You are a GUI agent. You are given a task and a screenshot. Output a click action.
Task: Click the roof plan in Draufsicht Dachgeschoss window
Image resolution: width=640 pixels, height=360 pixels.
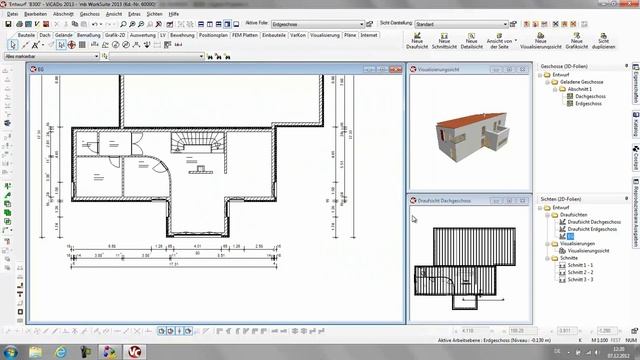[x=465, y=268]
